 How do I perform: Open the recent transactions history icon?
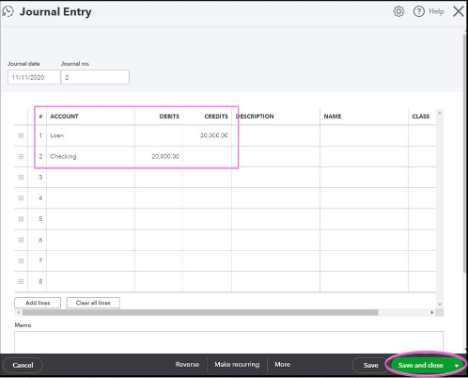click(x=8, y=12)
